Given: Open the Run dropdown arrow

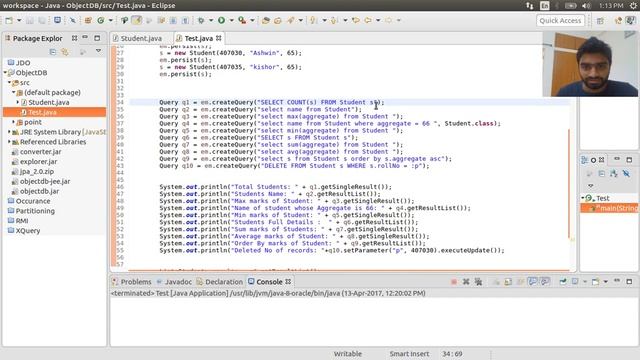Looking at the screenshot, I should (231, 20).
